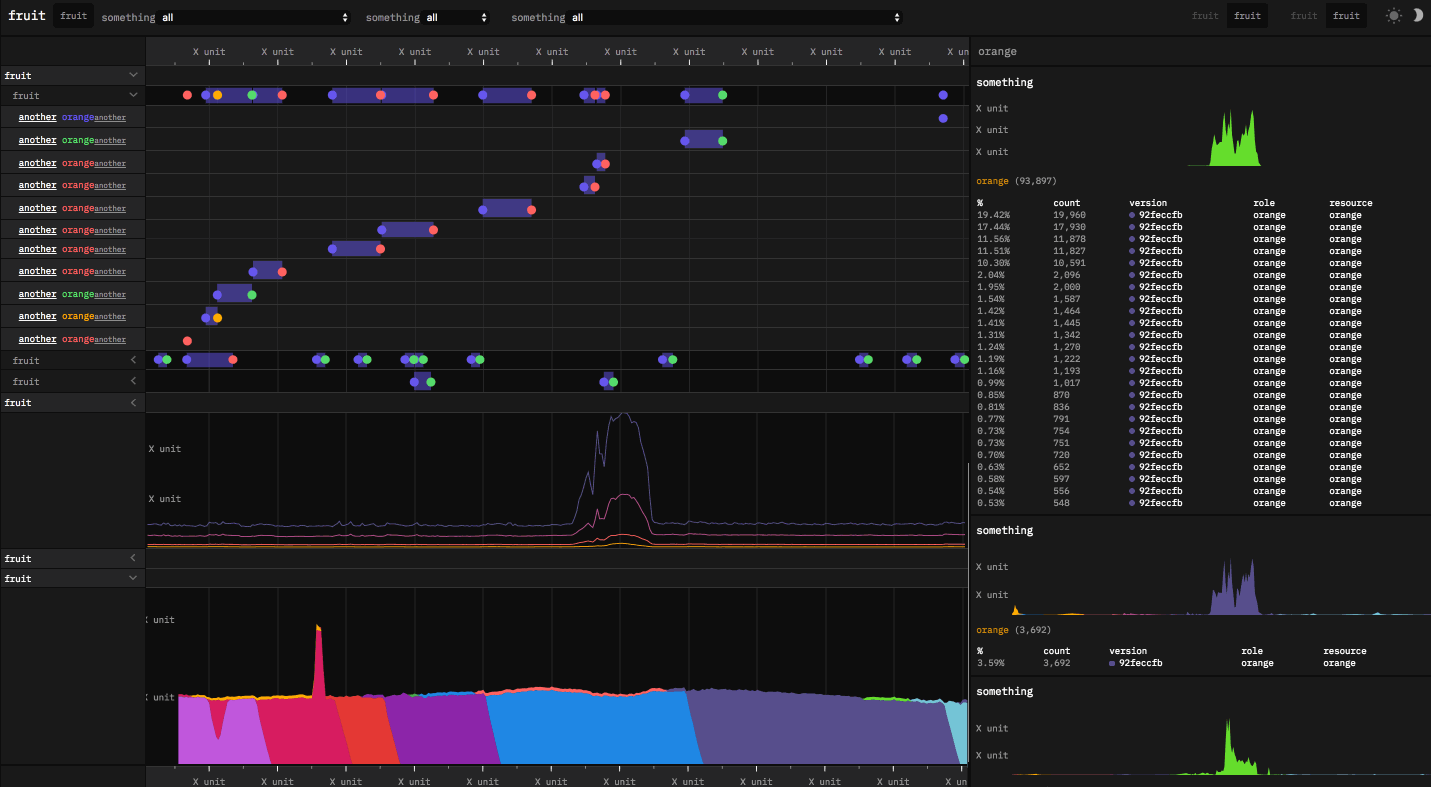
Task: Click the purple dot at far right of top timeline row
Action: coord(943,95)
